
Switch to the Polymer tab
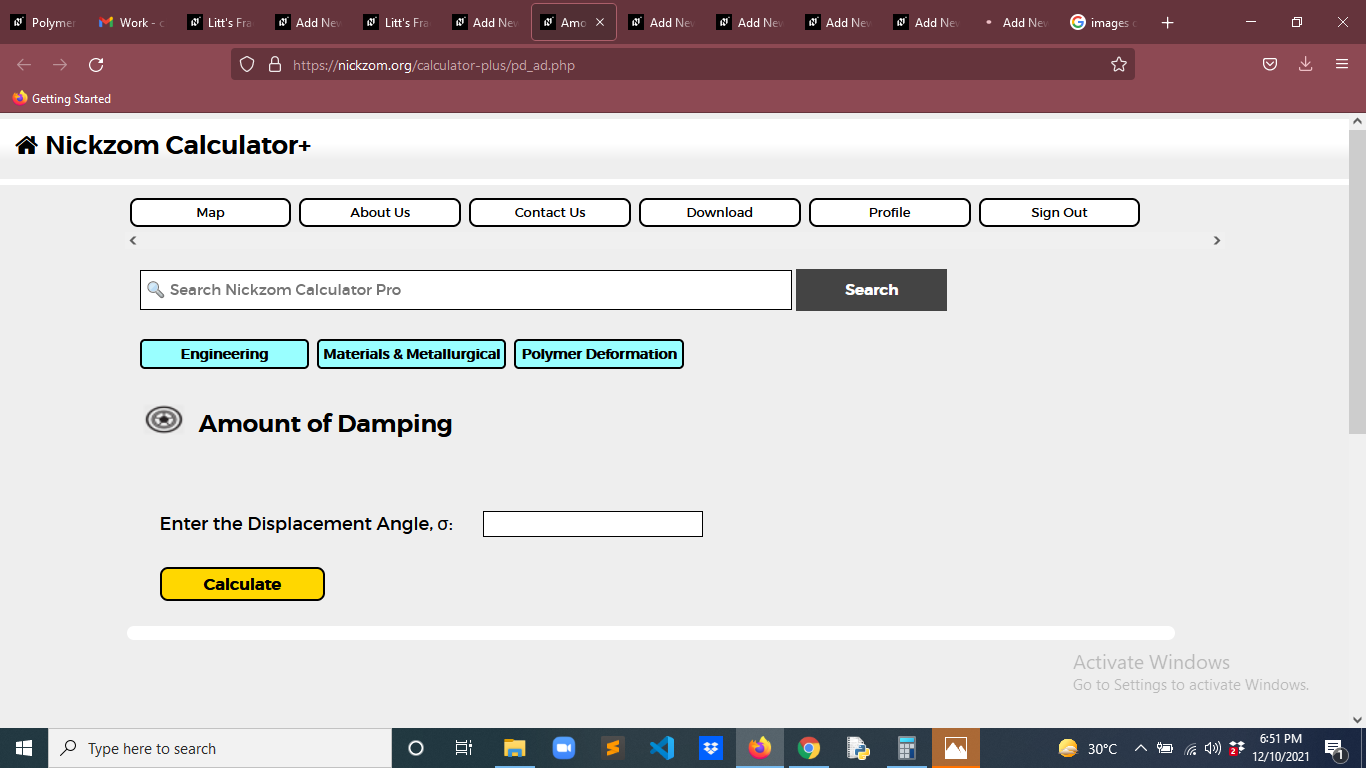point(44,22)
